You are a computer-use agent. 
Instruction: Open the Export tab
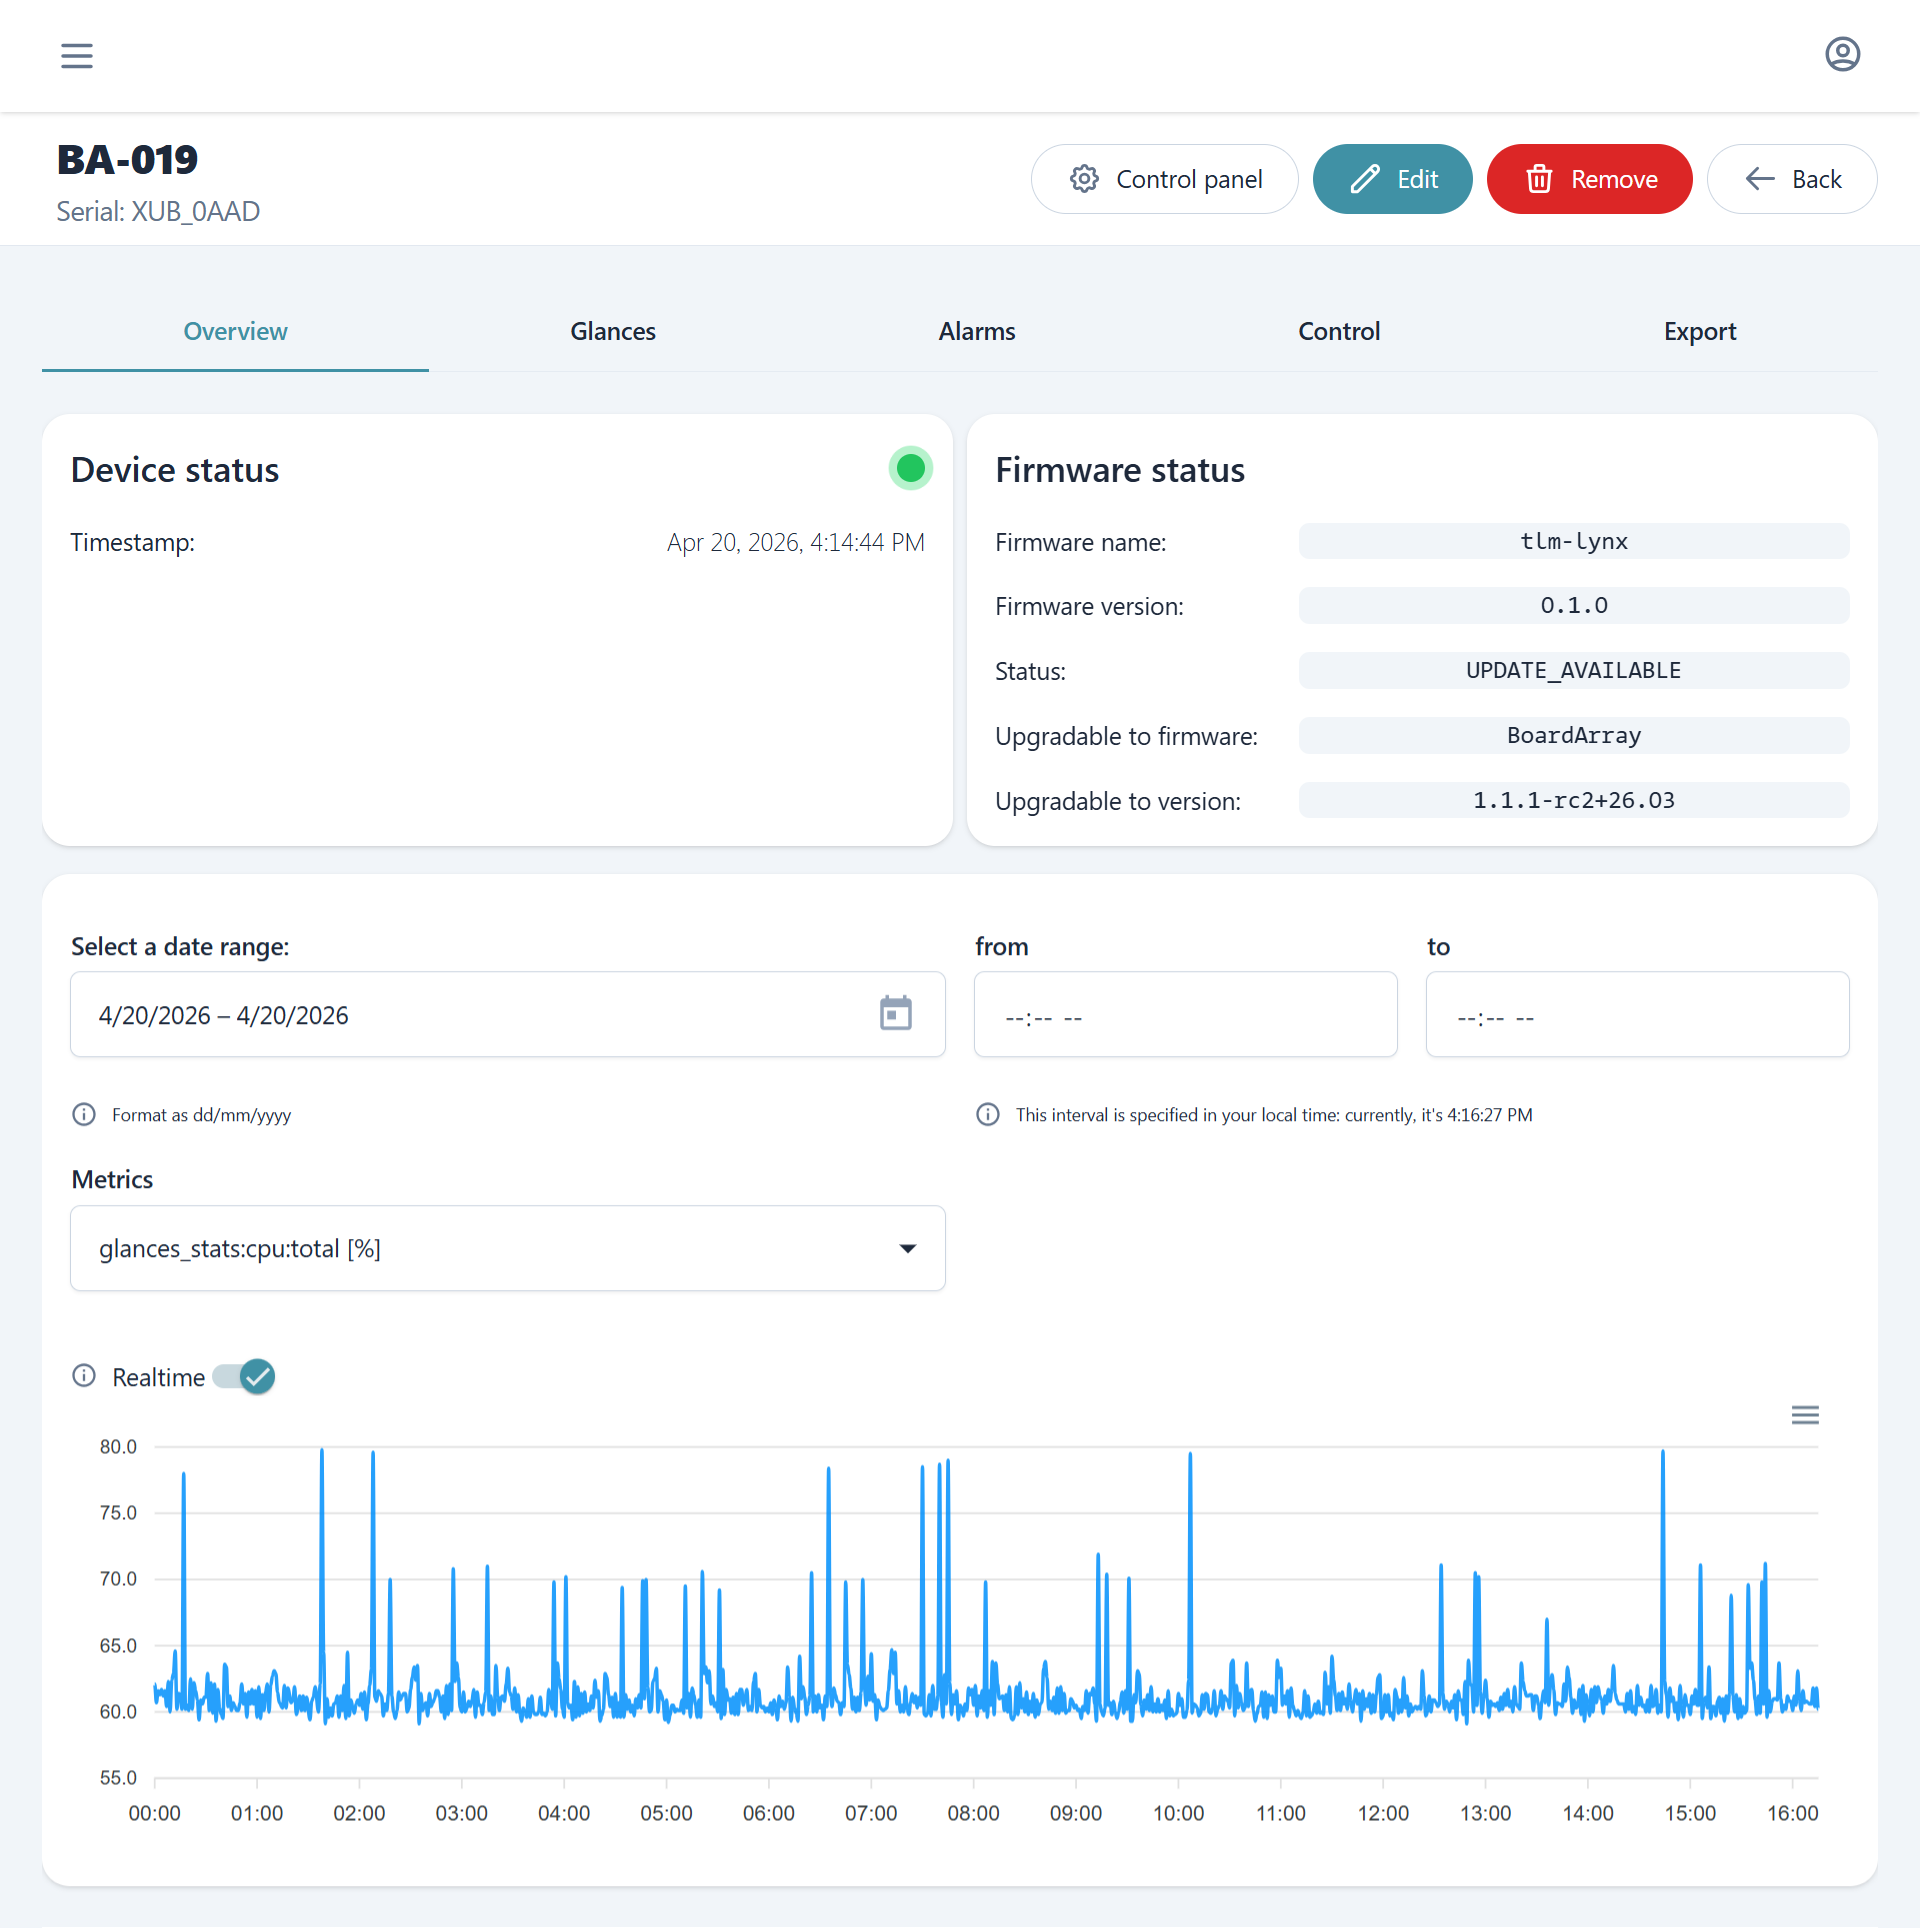point(1699,331)
